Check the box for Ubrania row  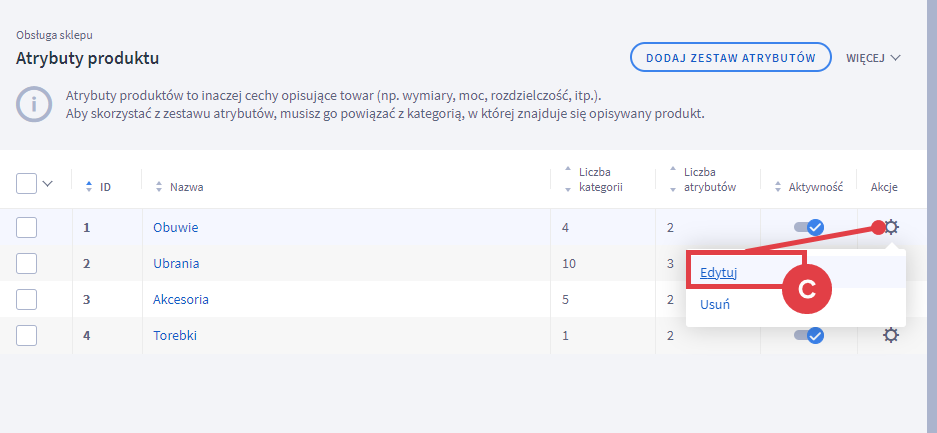[x=26, y=263]
